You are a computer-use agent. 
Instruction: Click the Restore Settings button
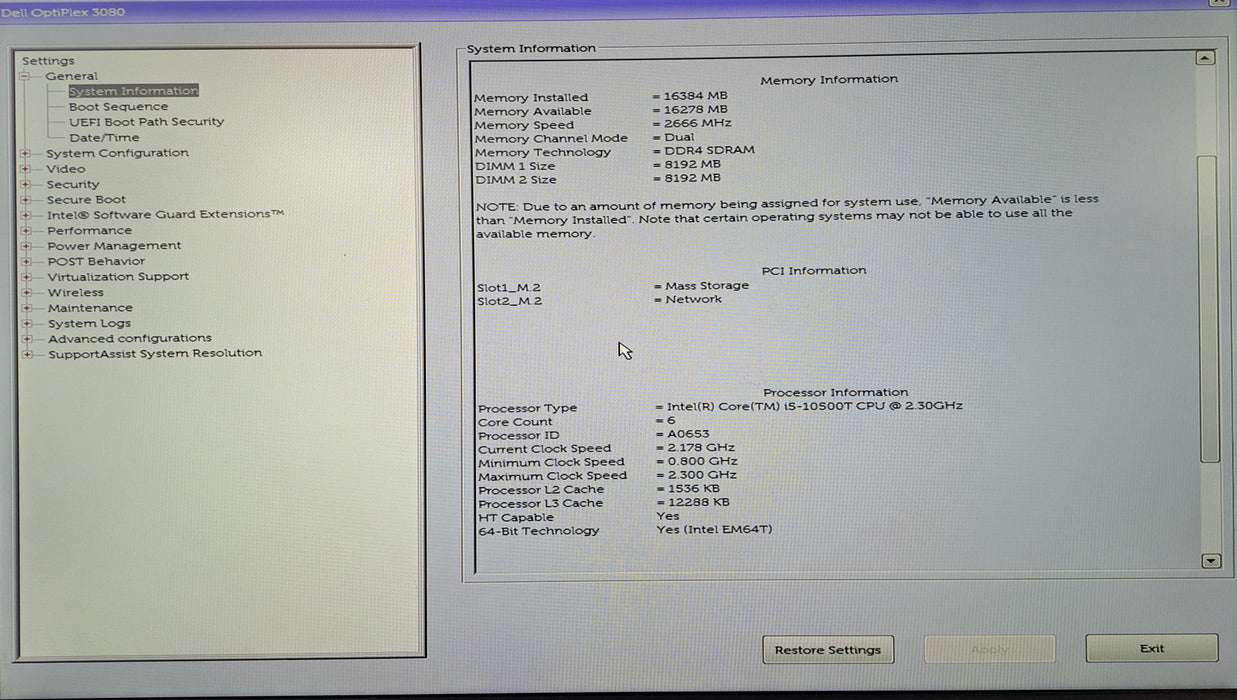click(x=828, y=650)
